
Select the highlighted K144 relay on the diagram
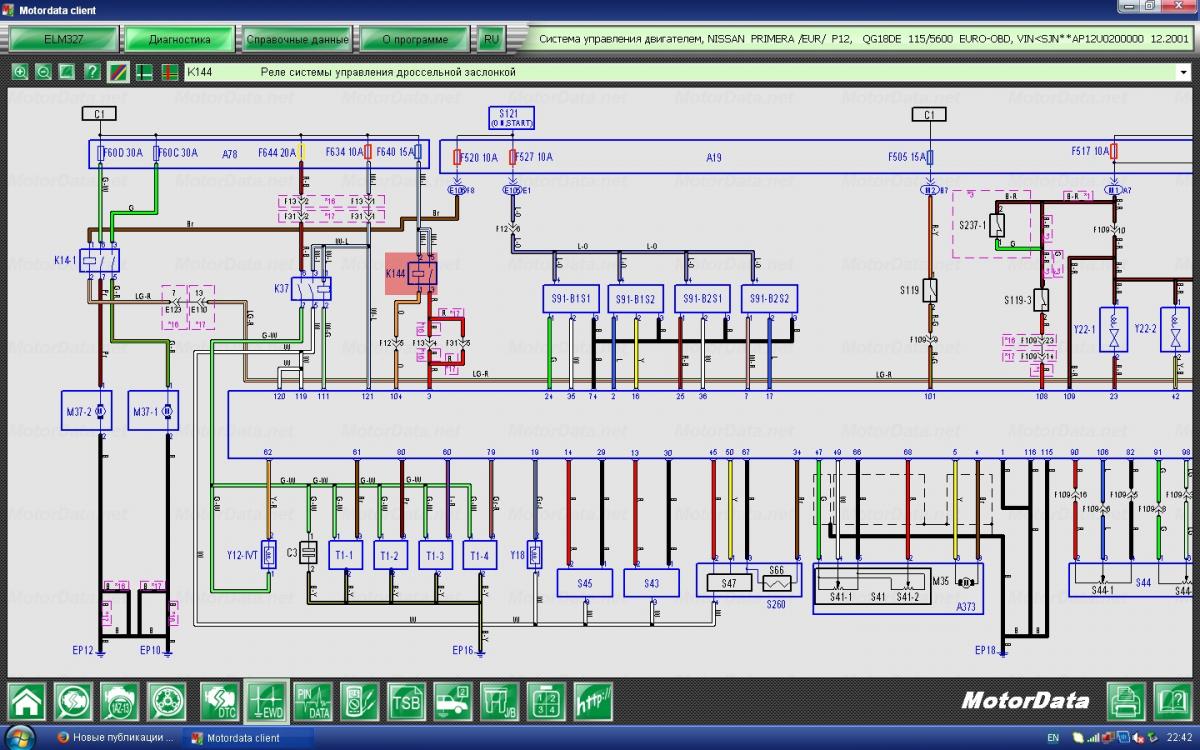tap(411, 272)
